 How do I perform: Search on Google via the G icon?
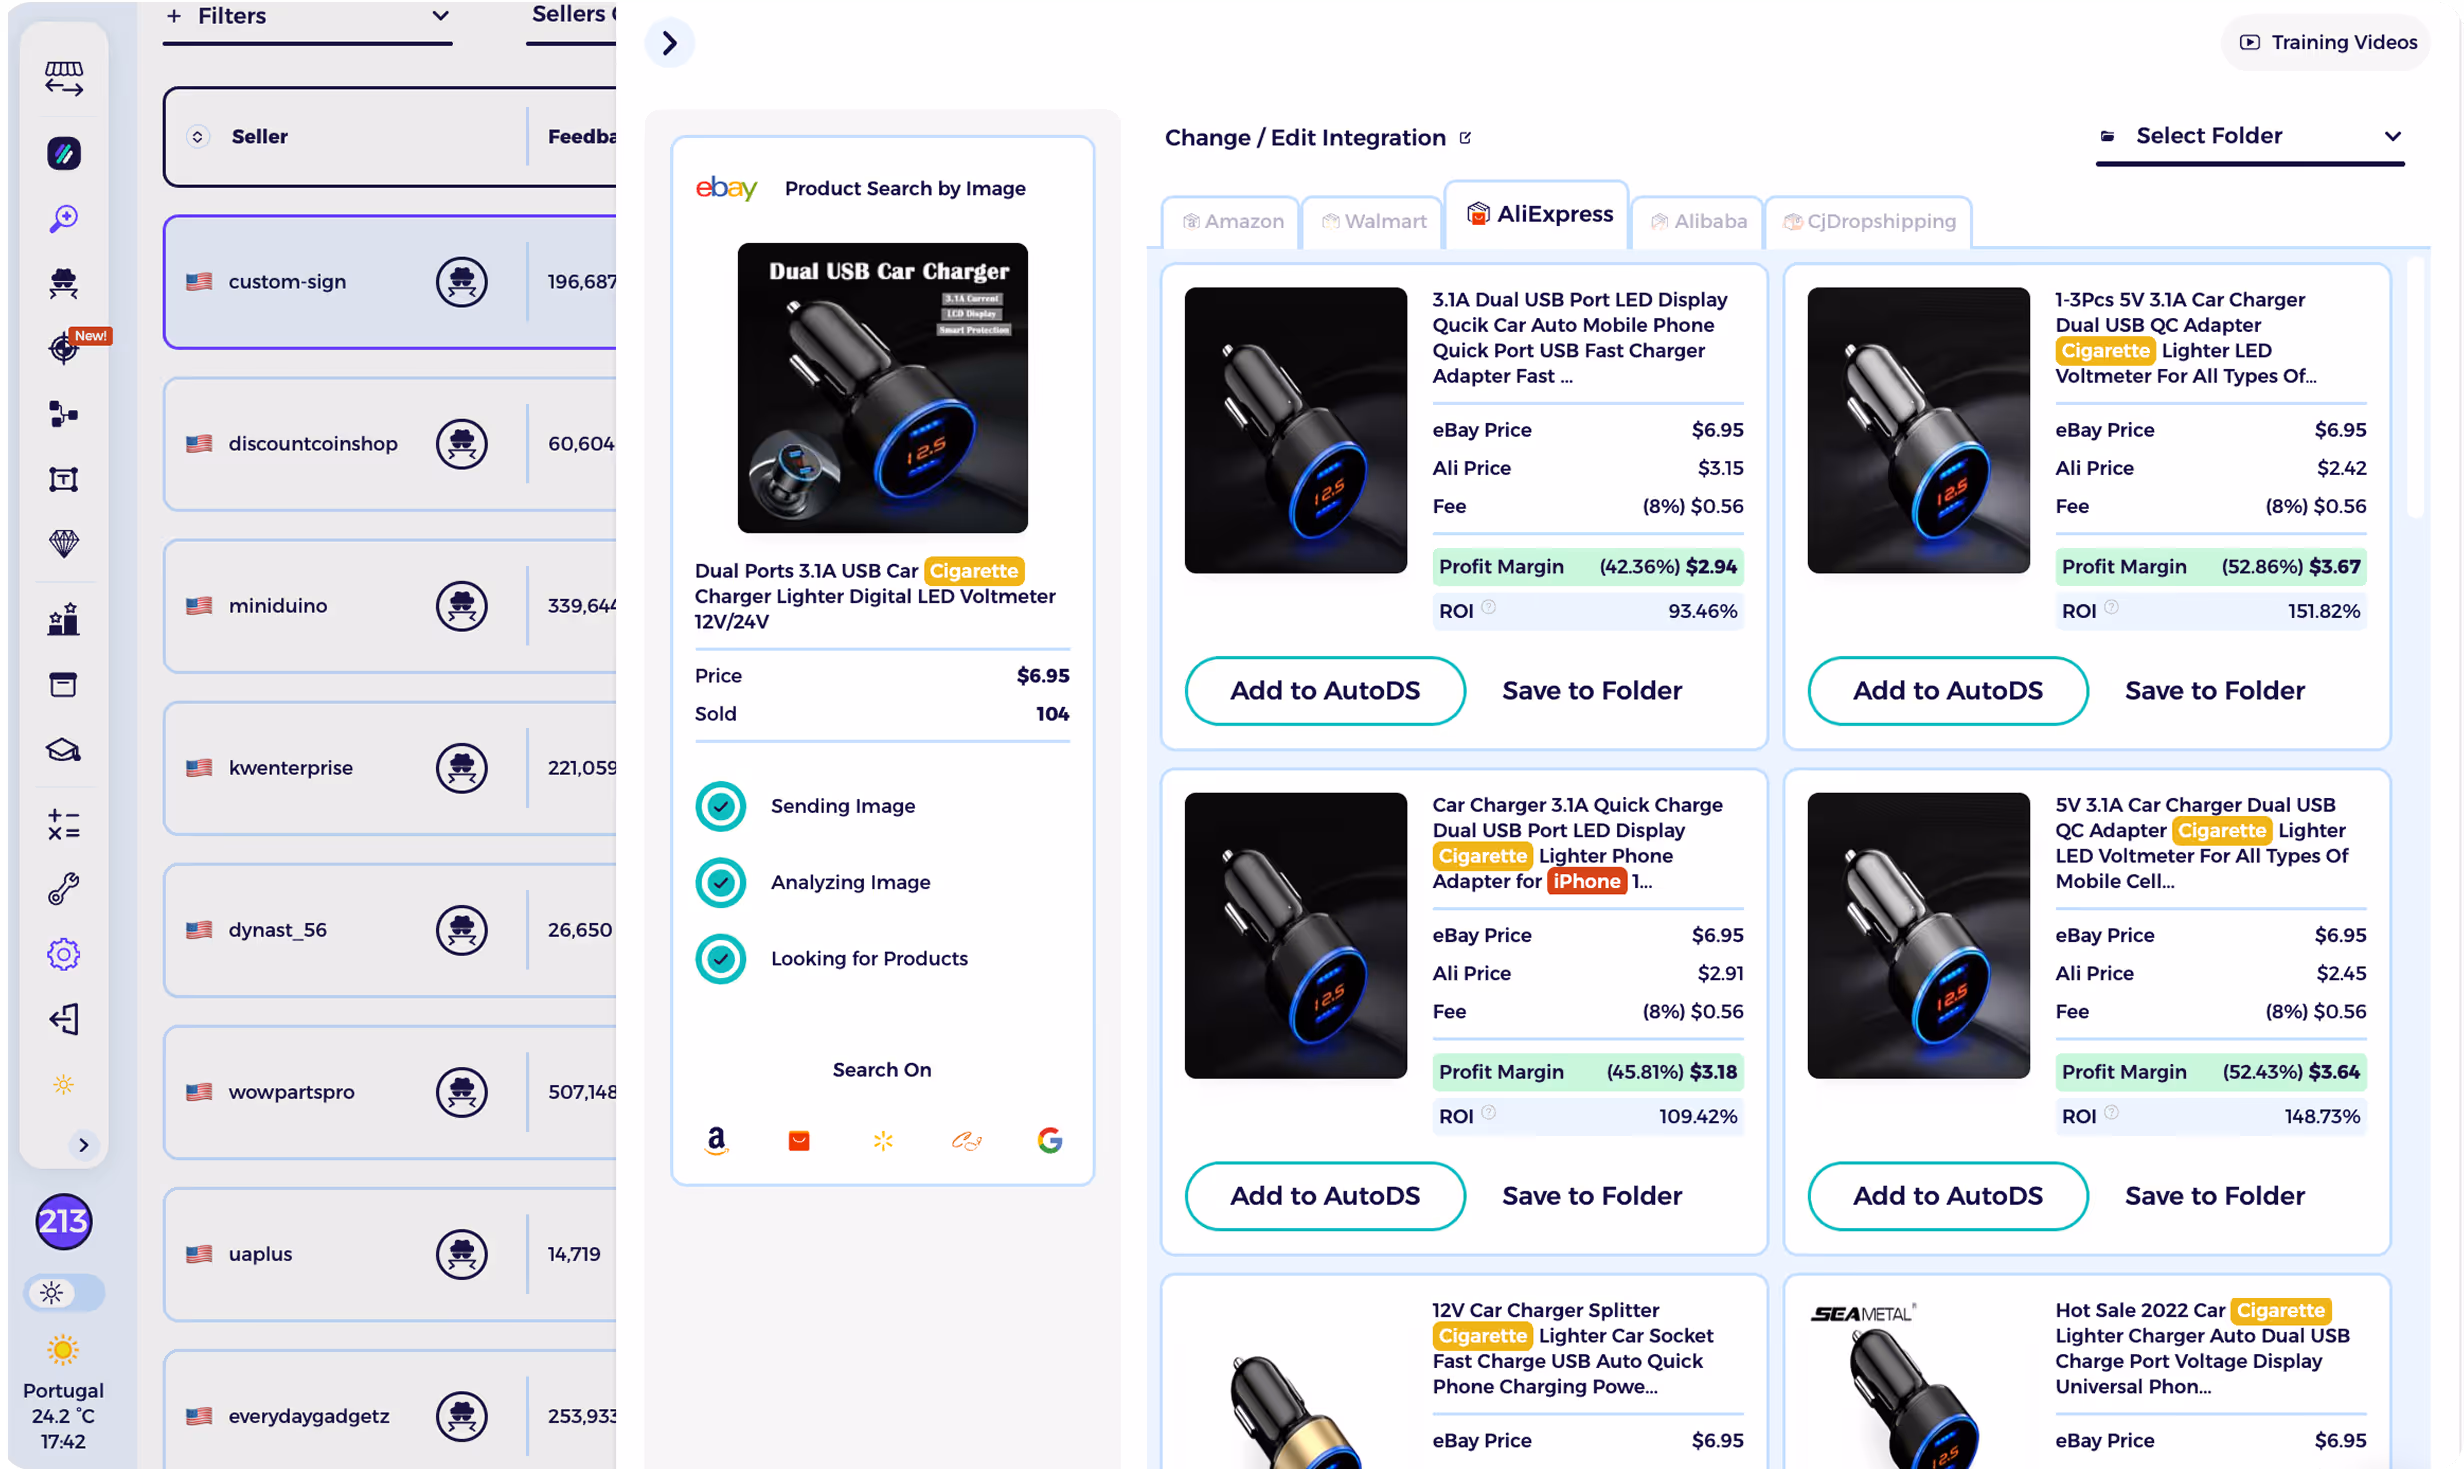coord(1050,1140)
